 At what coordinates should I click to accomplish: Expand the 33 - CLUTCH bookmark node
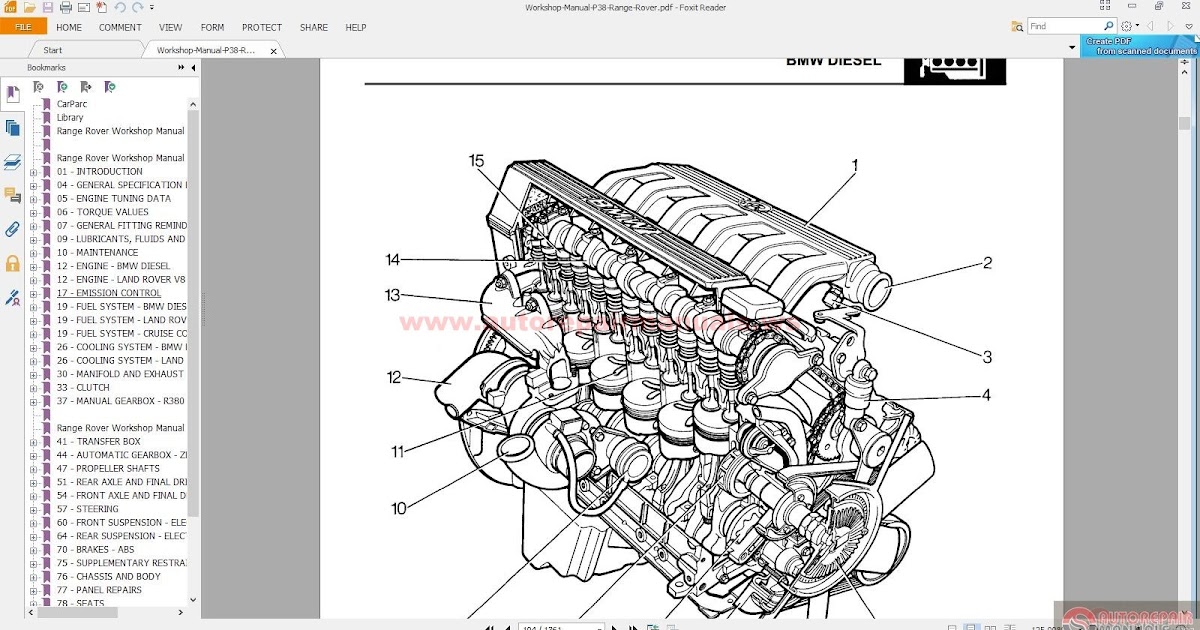[x=33, y=388]
